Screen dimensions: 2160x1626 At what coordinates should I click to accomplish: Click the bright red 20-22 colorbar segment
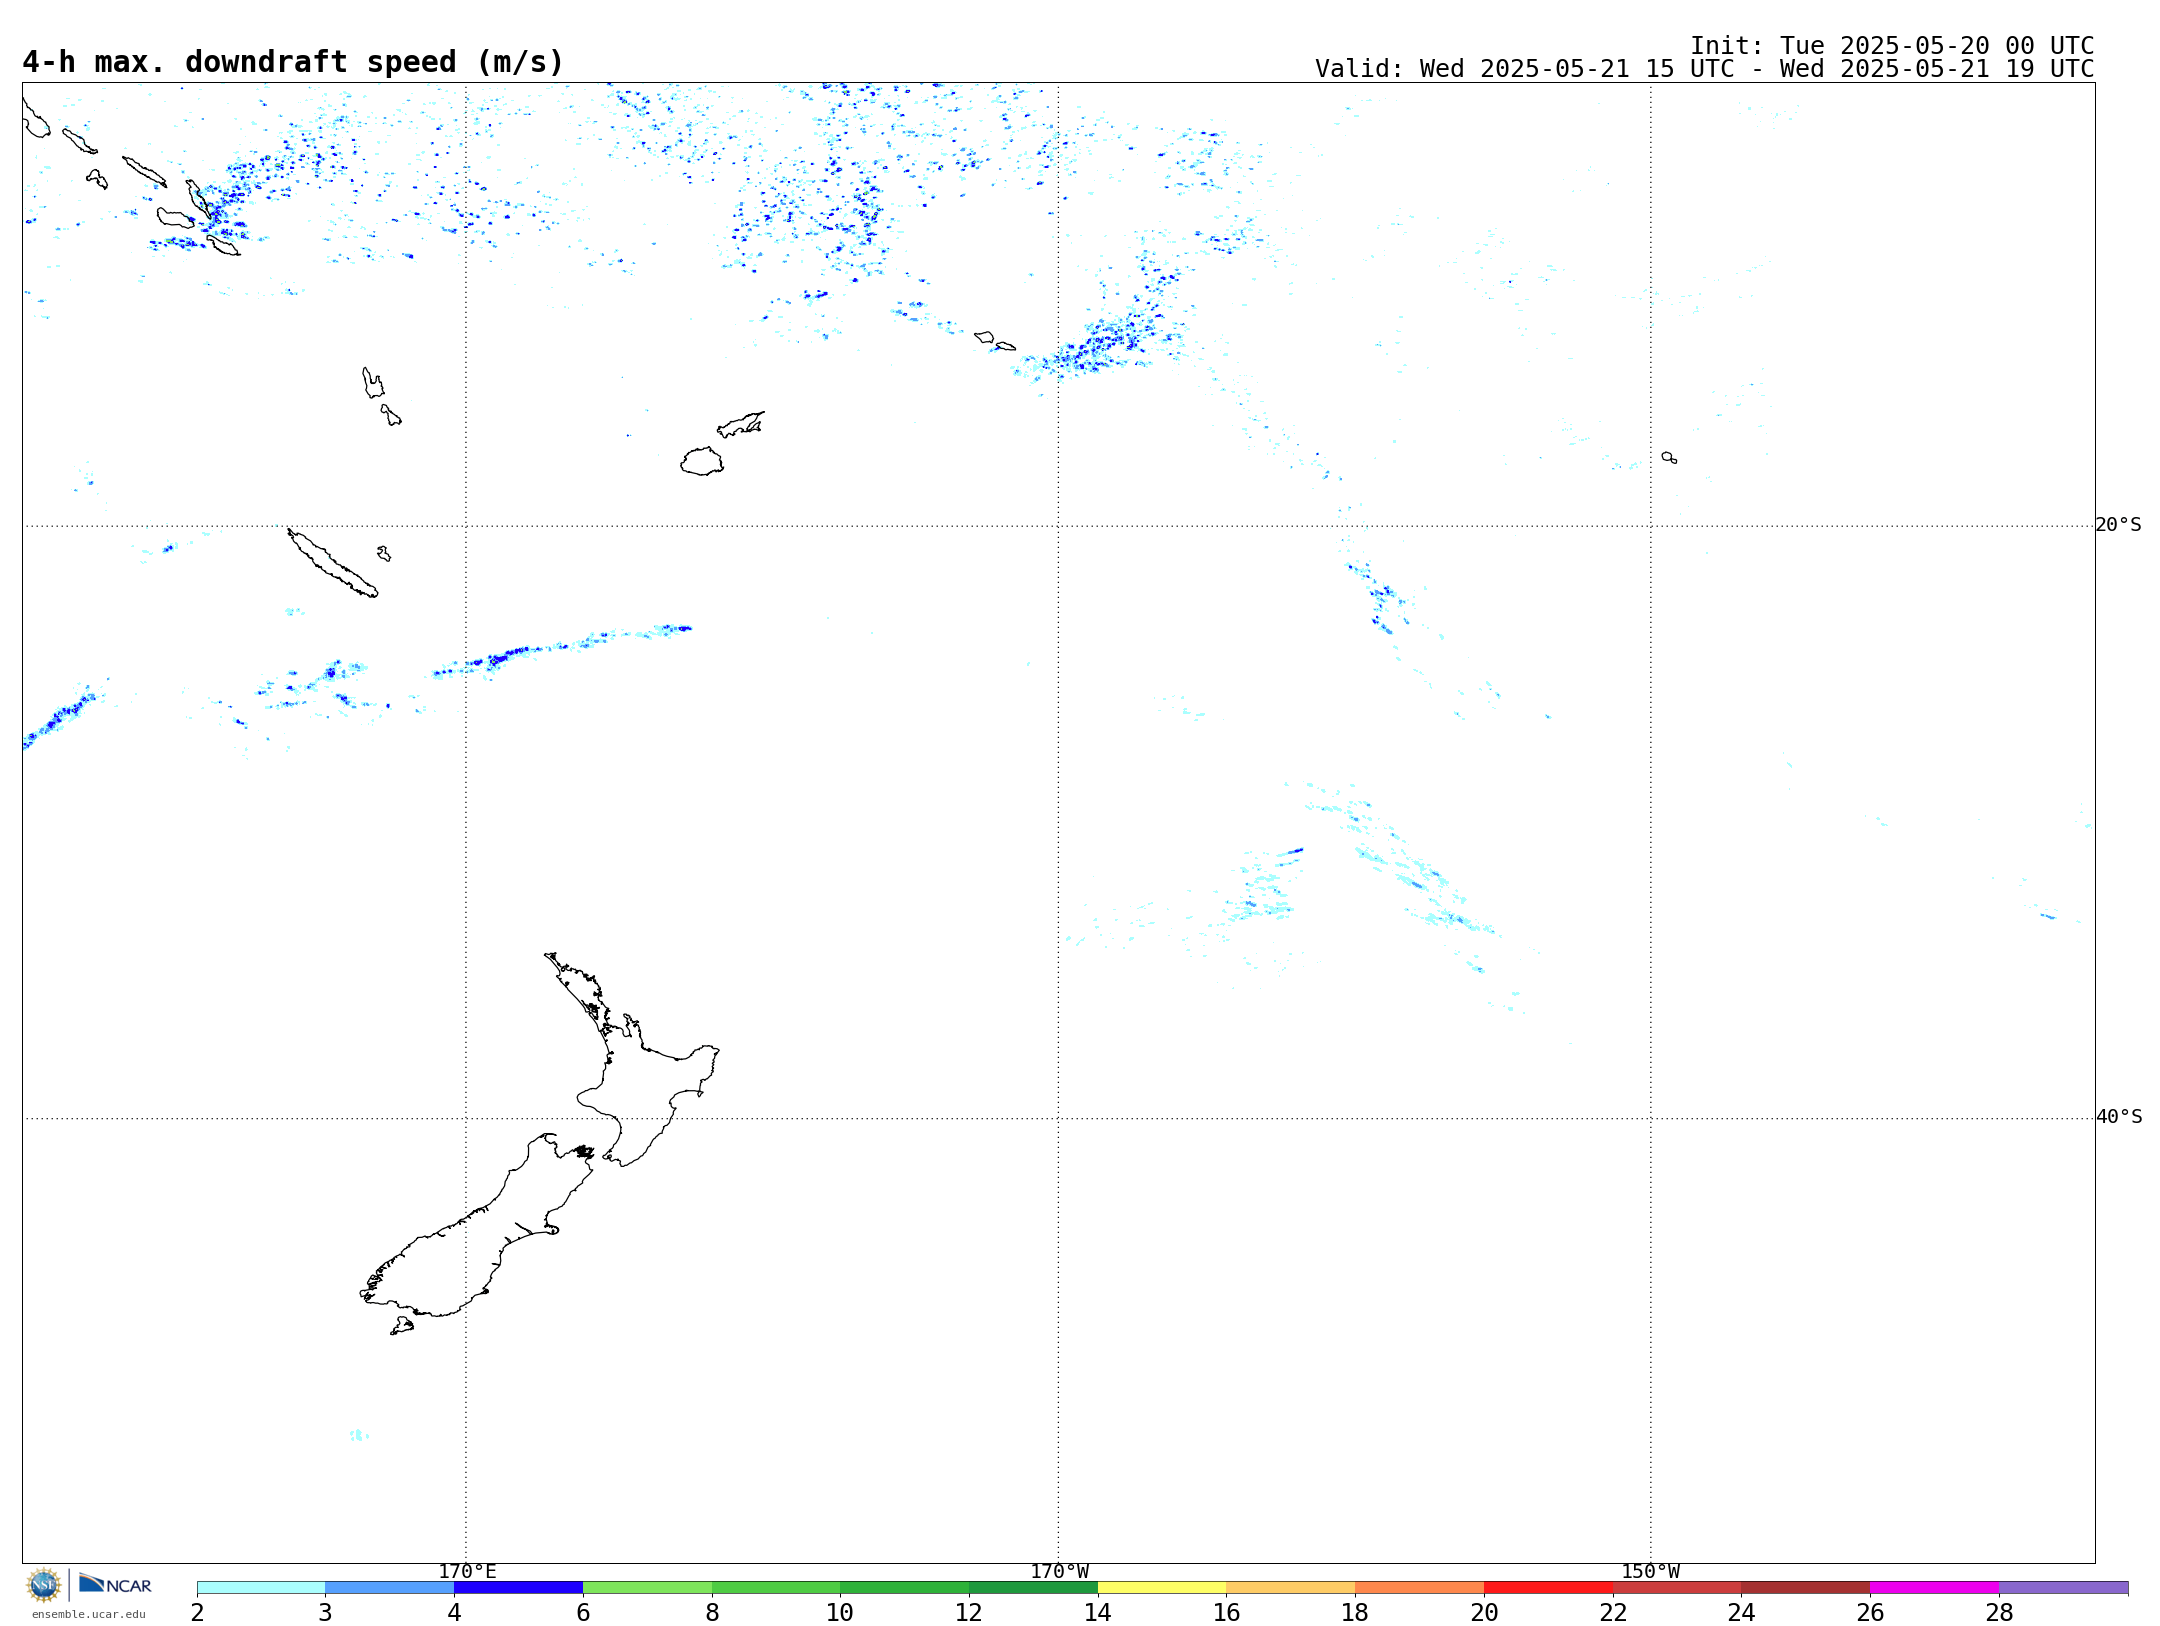[1548, 1588]
